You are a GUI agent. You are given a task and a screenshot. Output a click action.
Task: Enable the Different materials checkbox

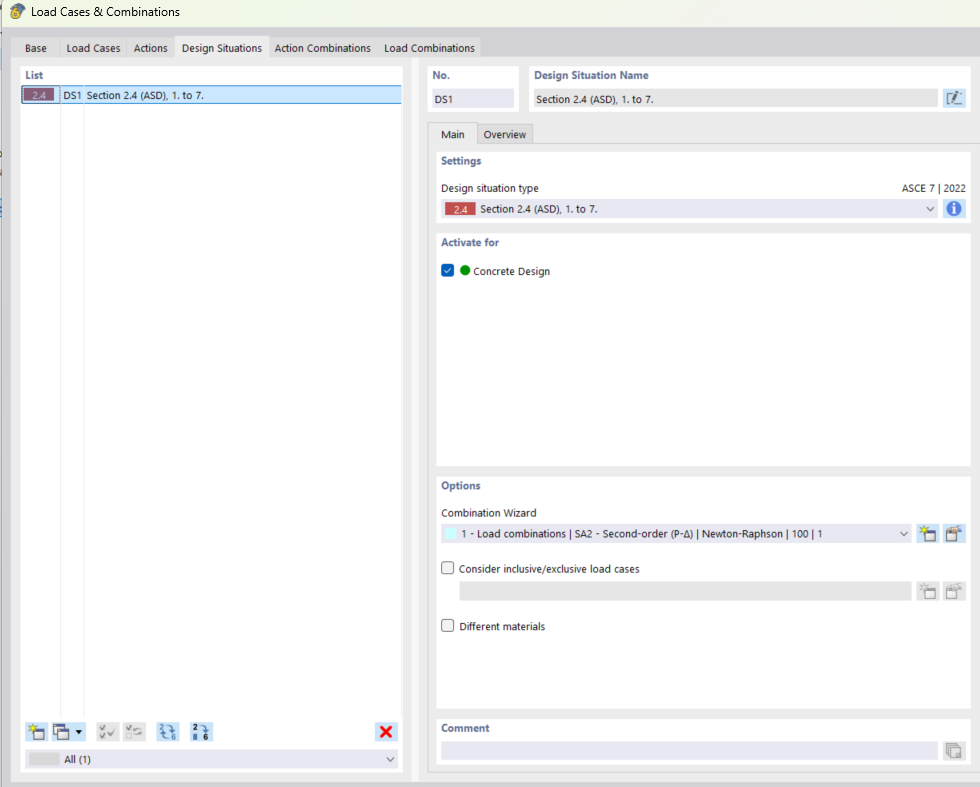(x=448, y=625)
